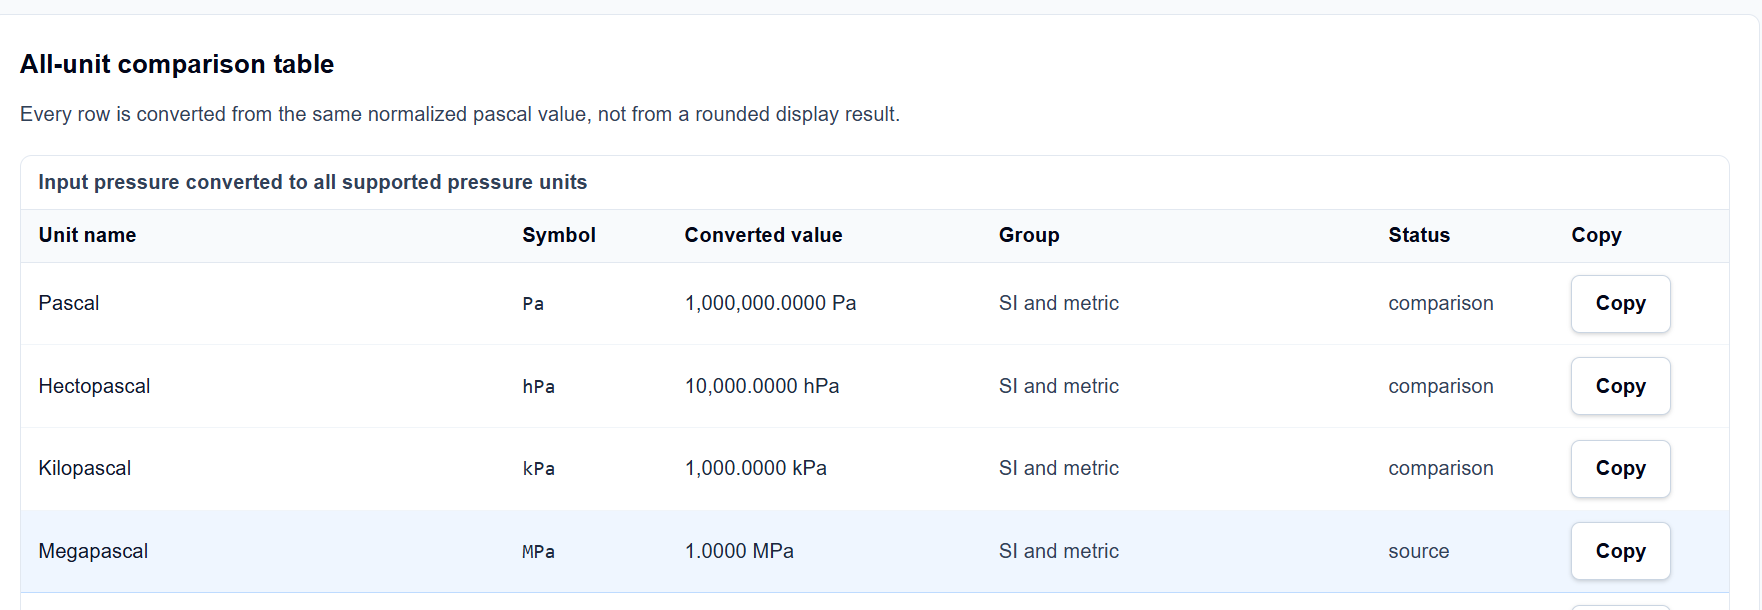Select the 'Megapascal' unit name cell

point(93,551)
